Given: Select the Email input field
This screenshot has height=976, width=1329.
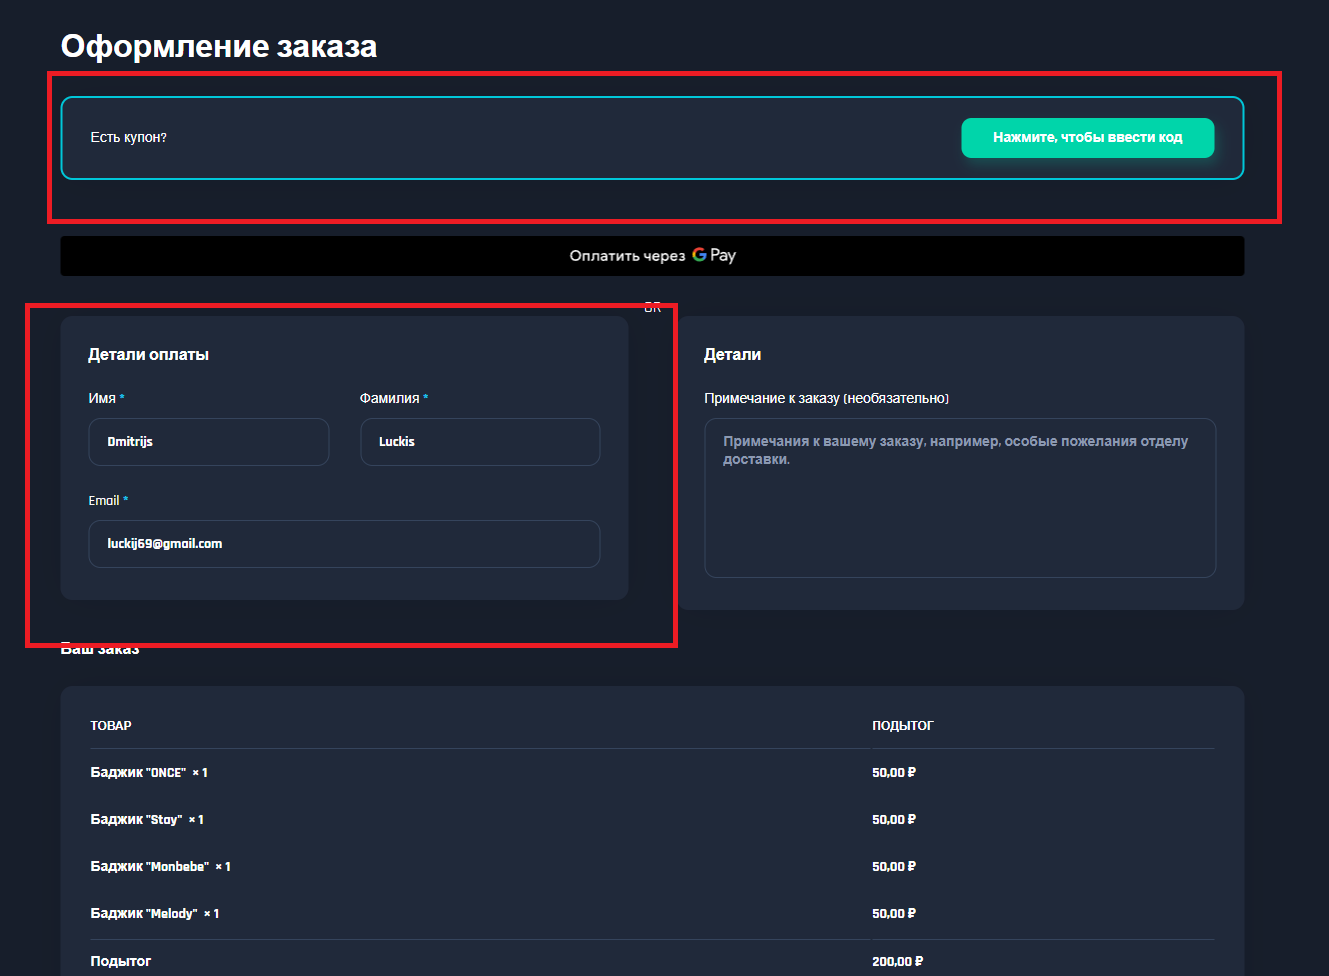Looking at the screenshot, I should click(x=344, y=544).
